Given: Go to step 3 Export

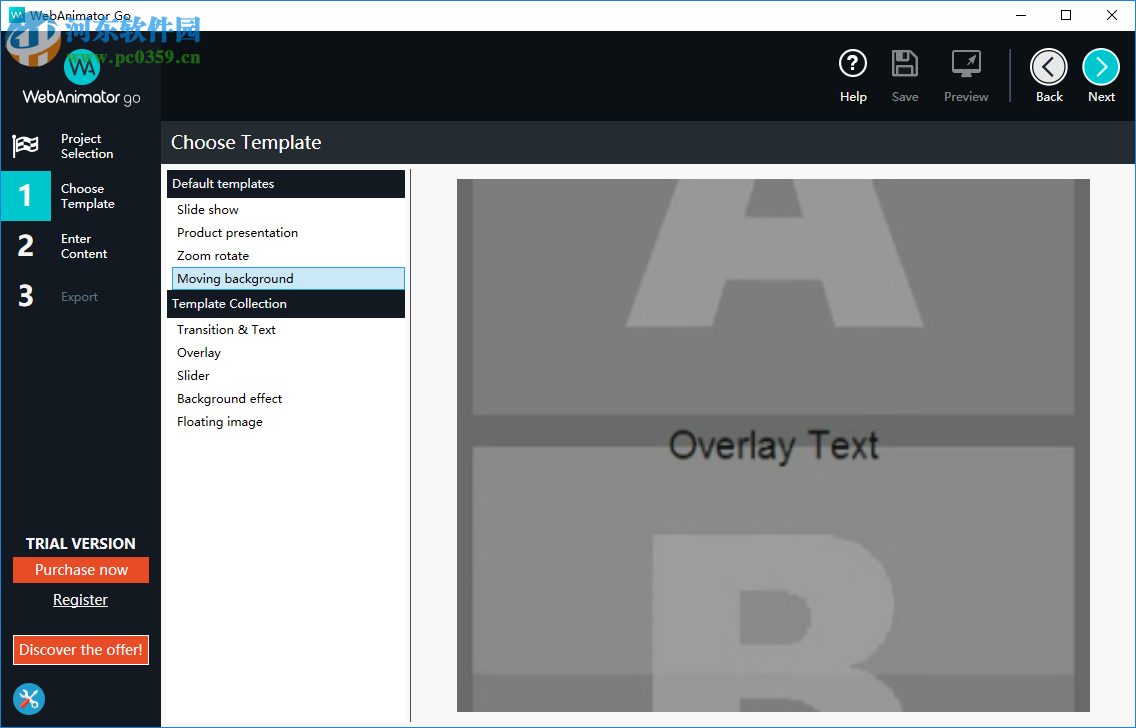Looking at the screenshot, I should pos(80,296).
